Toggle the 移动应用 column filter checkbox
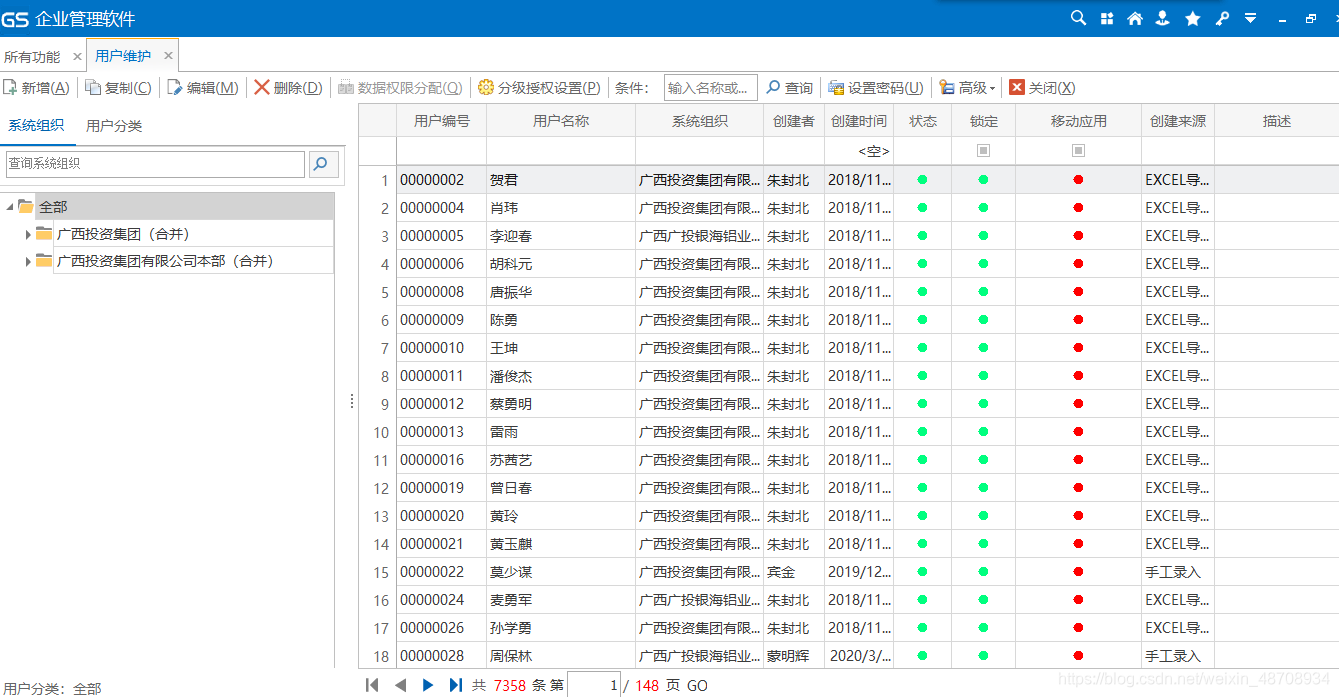Image resolution: width=1339 pixels, height=697 pixels. 1078,150
